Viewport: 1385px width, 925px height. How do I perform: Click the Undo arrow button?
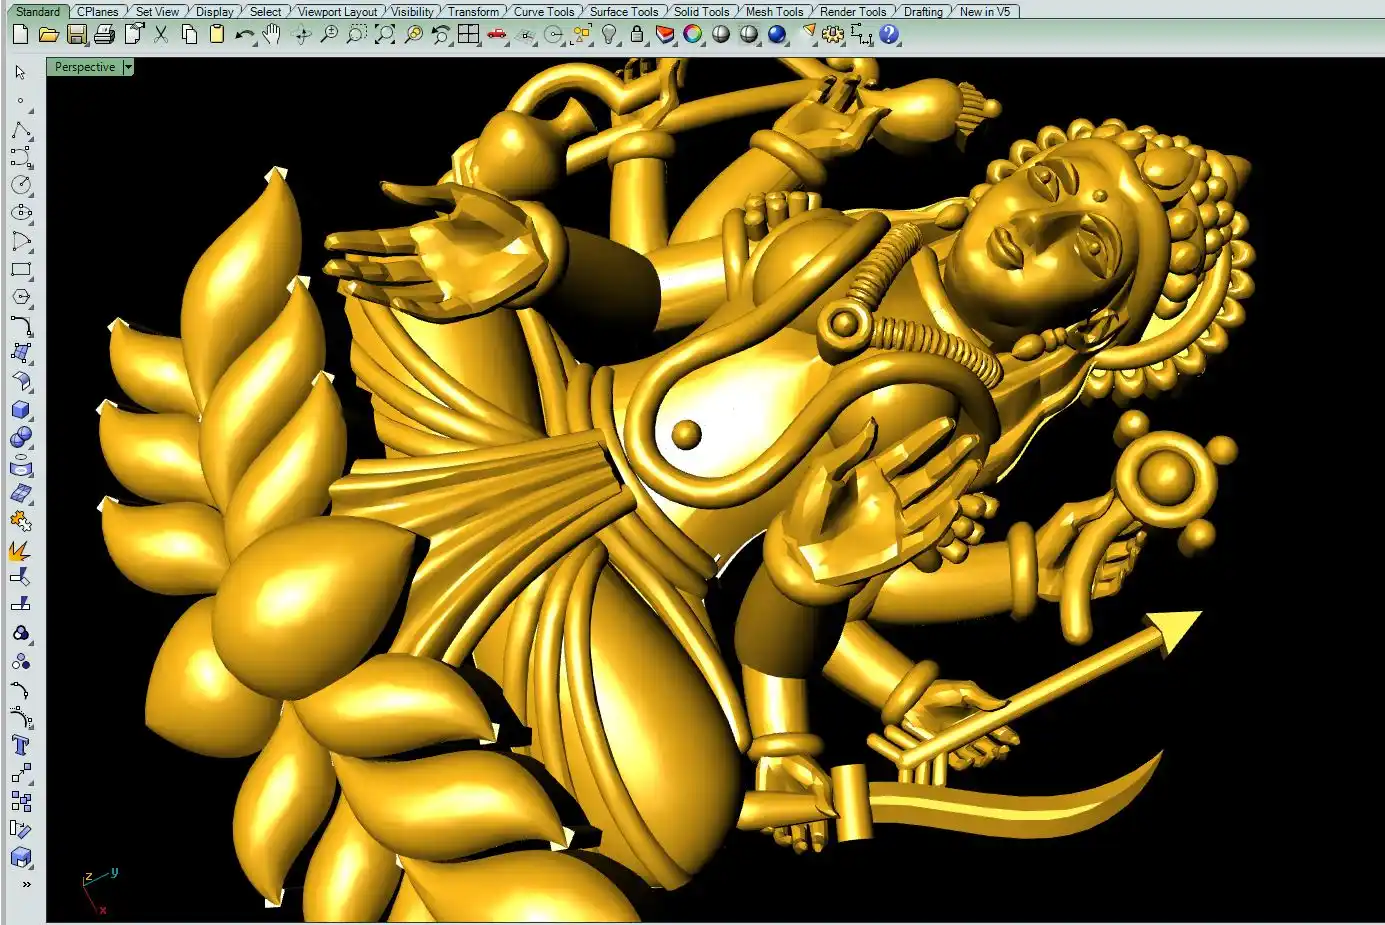tap(244, 35)
